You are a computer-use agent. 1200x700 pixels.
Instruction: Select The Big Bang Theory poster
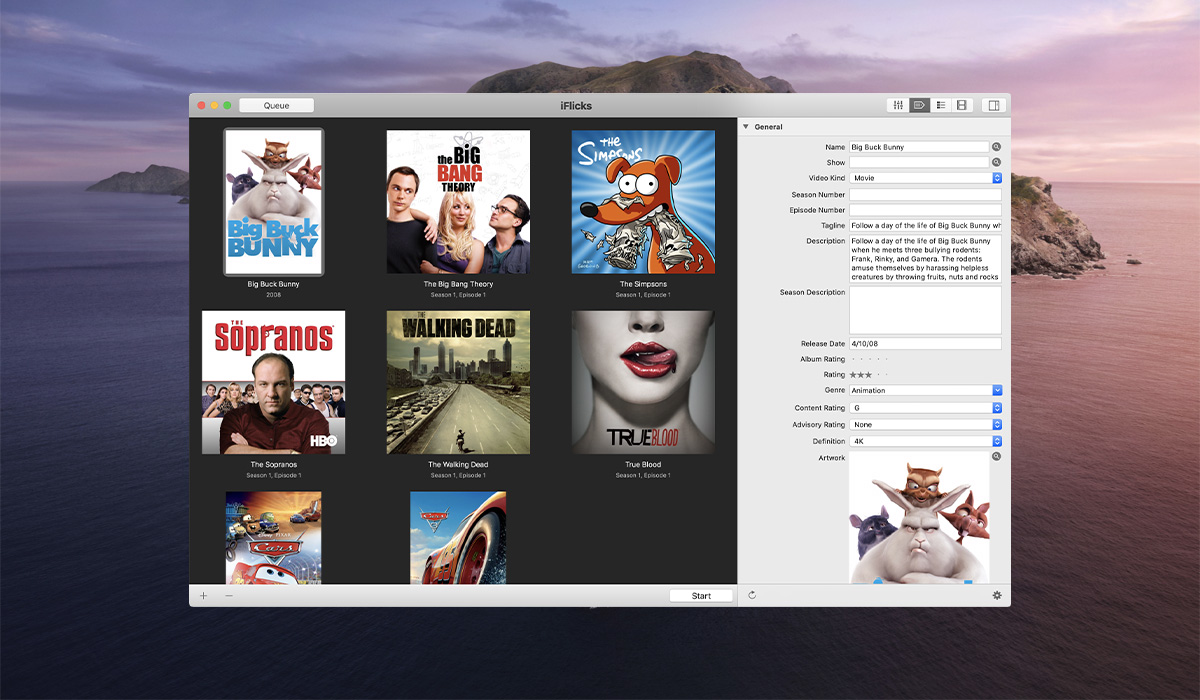tap(458, 202)
